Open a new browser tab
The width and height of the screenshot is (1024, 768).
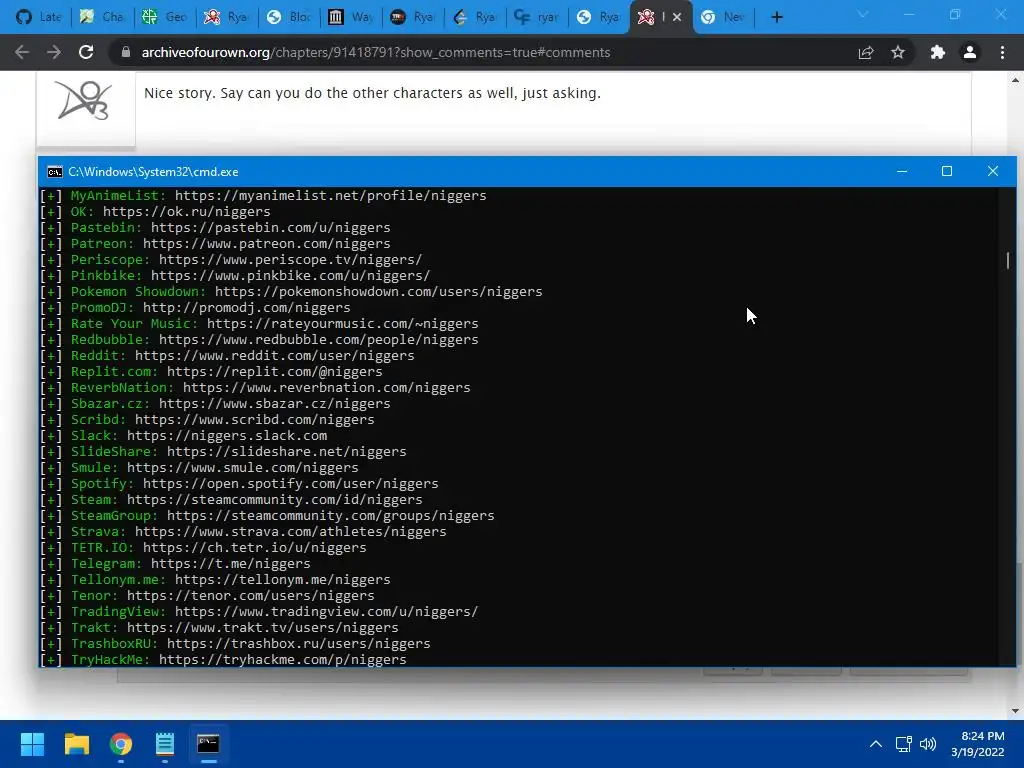click(x=776, y=17)
